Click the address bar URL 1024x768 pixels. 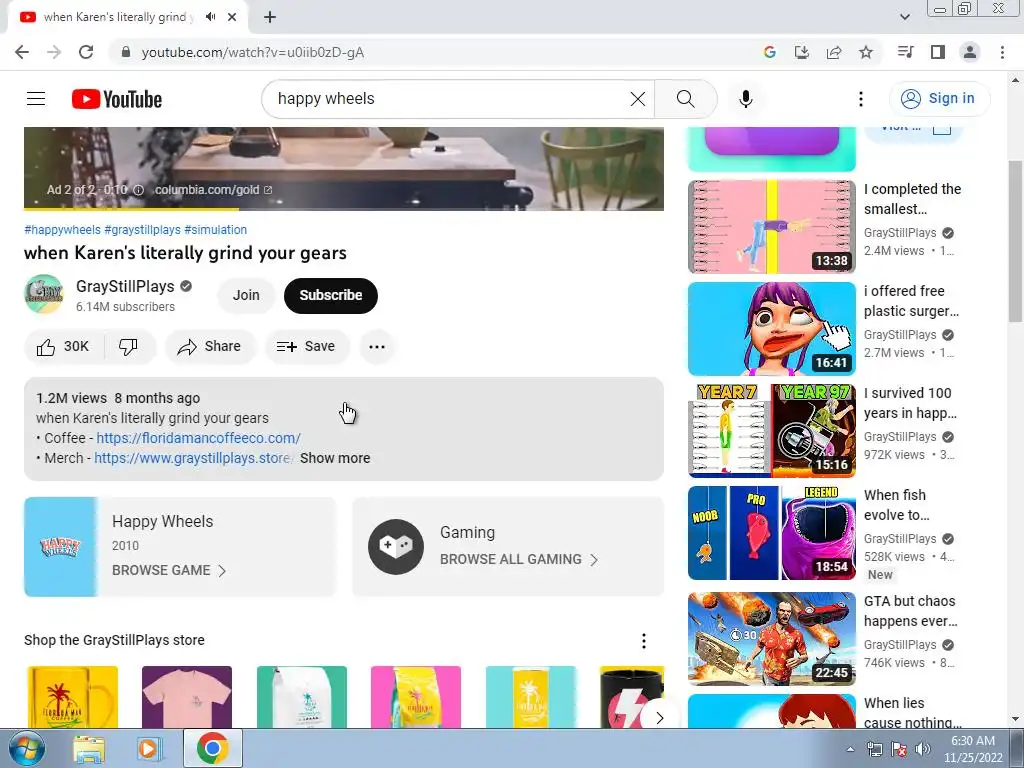pos(253,52)
